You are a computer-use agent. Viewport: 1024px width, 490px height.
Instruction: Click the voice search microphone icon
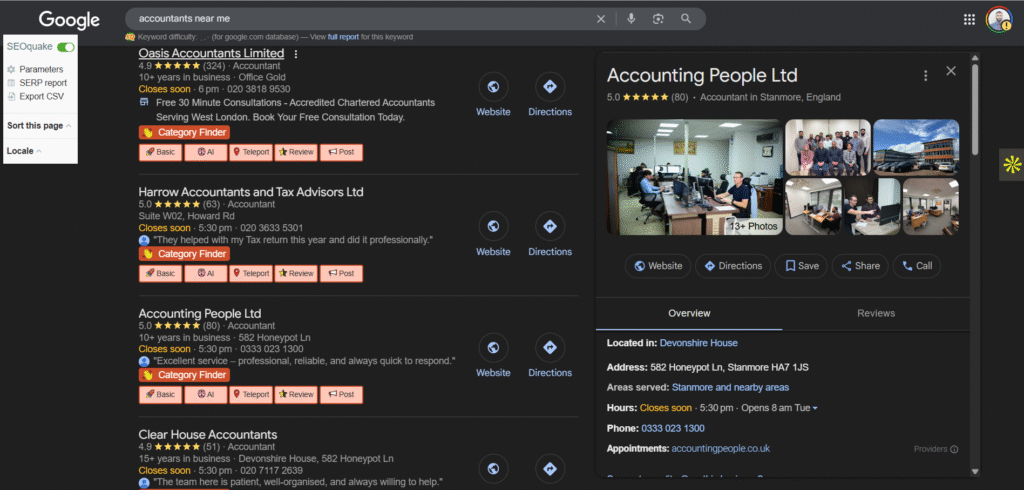pyautogui.click(x=631, y=19)
